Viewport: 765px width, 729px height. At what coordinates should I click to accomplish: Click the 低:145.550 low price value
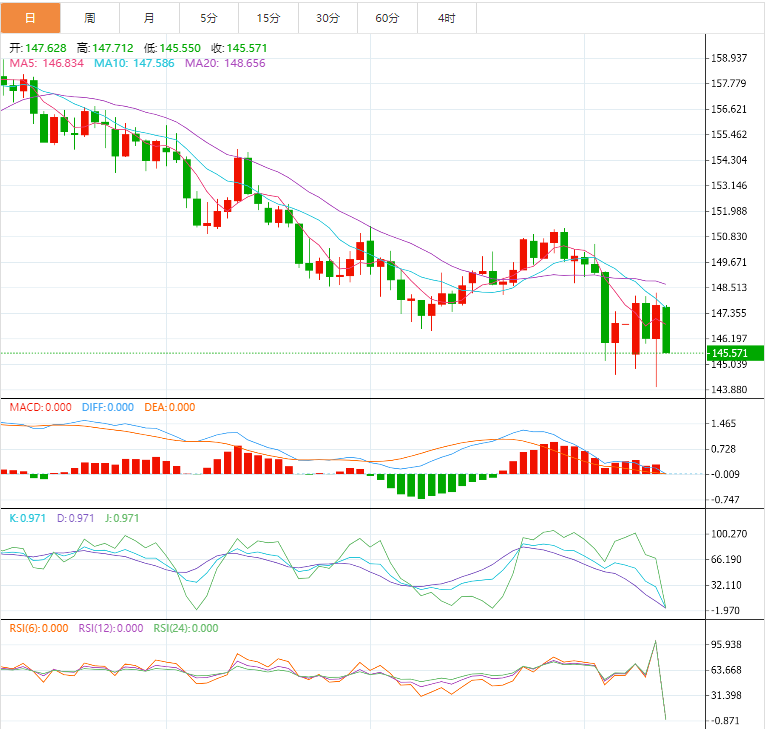[172, 48]
